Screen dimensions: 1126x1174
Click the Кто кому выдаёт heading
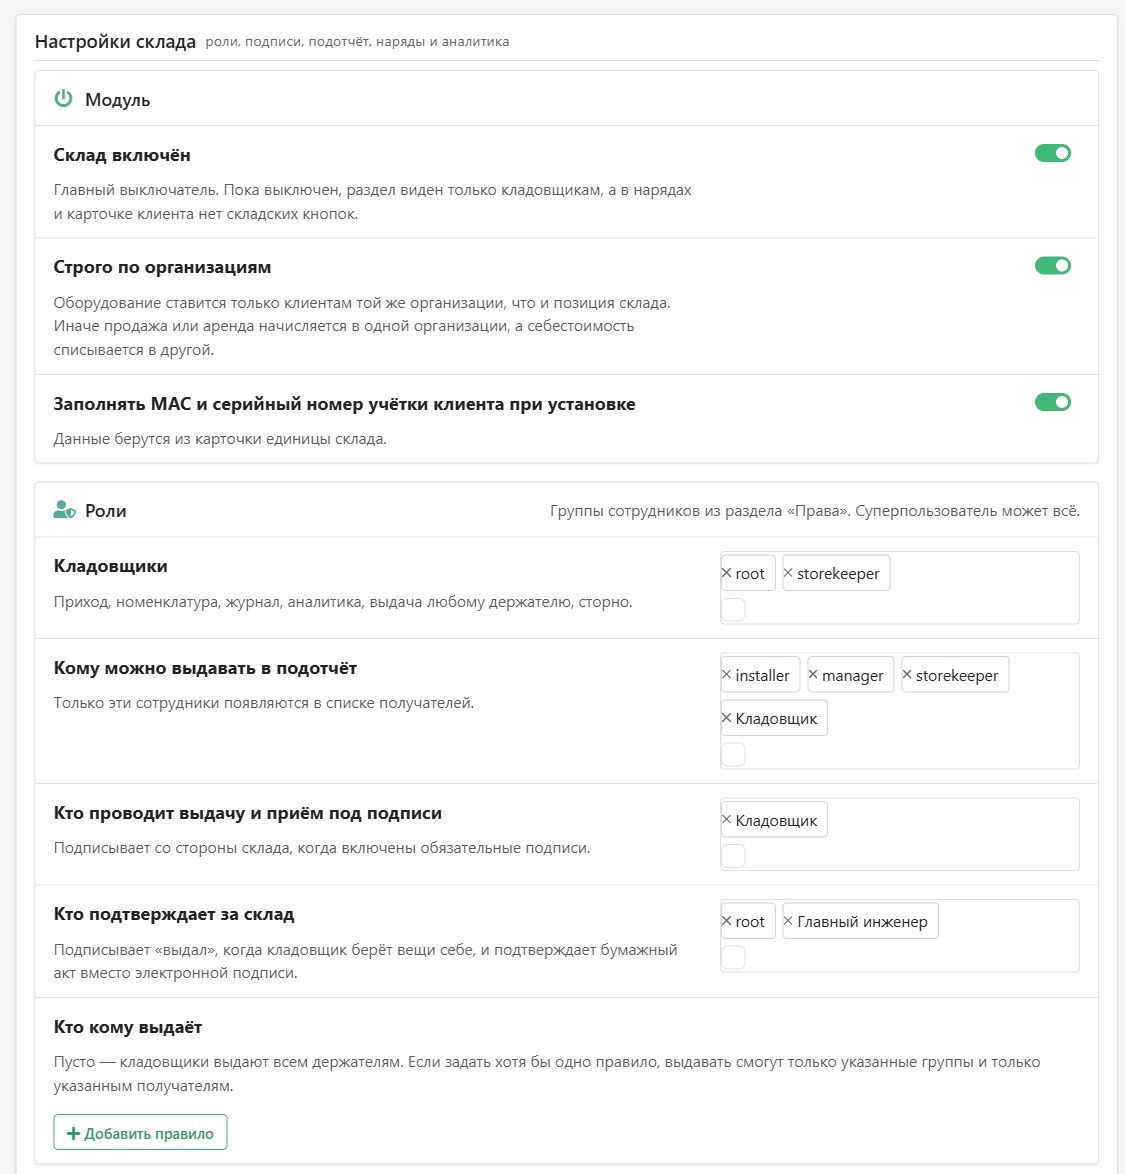coord(128,1027)
